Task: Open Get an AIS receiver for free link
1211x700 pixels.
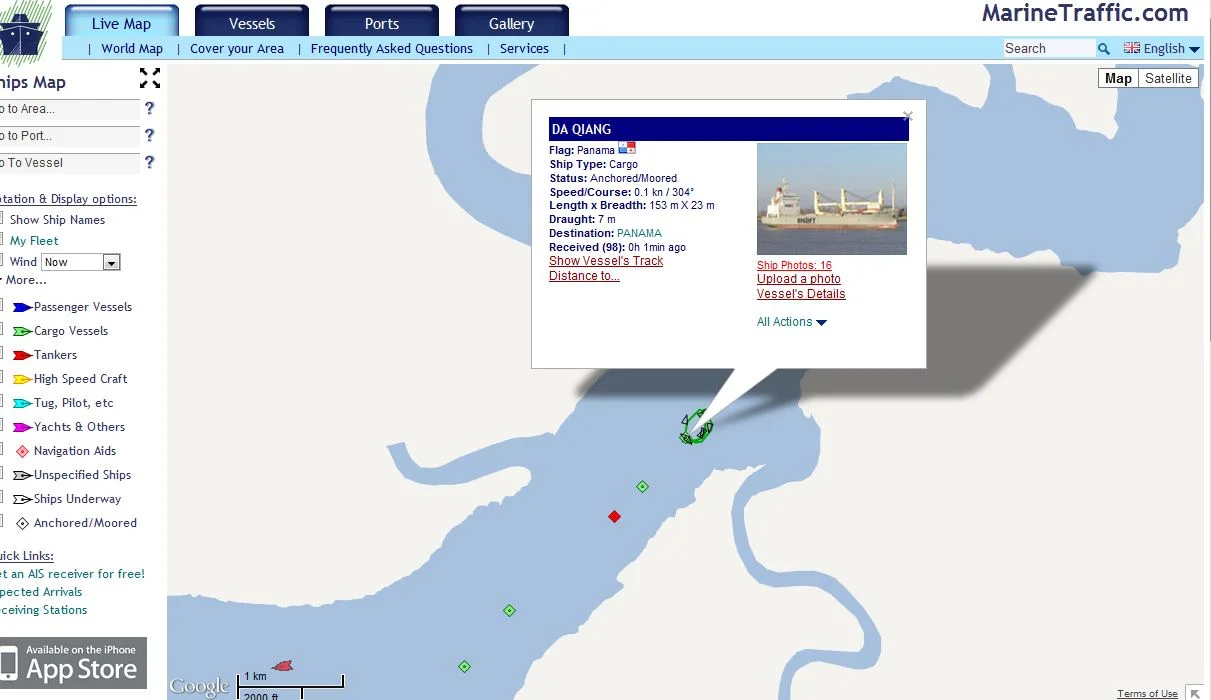Action: pos(72,574)
